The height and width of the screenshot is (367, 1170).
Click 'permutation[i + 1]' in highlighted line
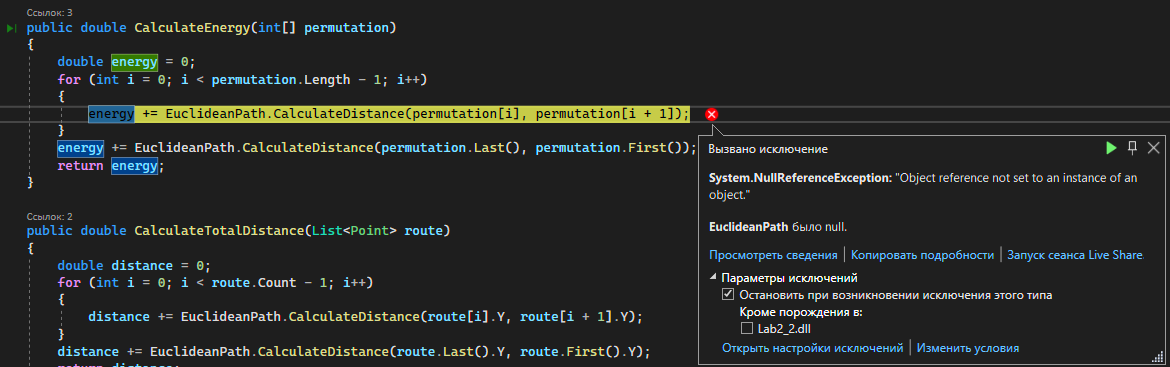(605, 114)
